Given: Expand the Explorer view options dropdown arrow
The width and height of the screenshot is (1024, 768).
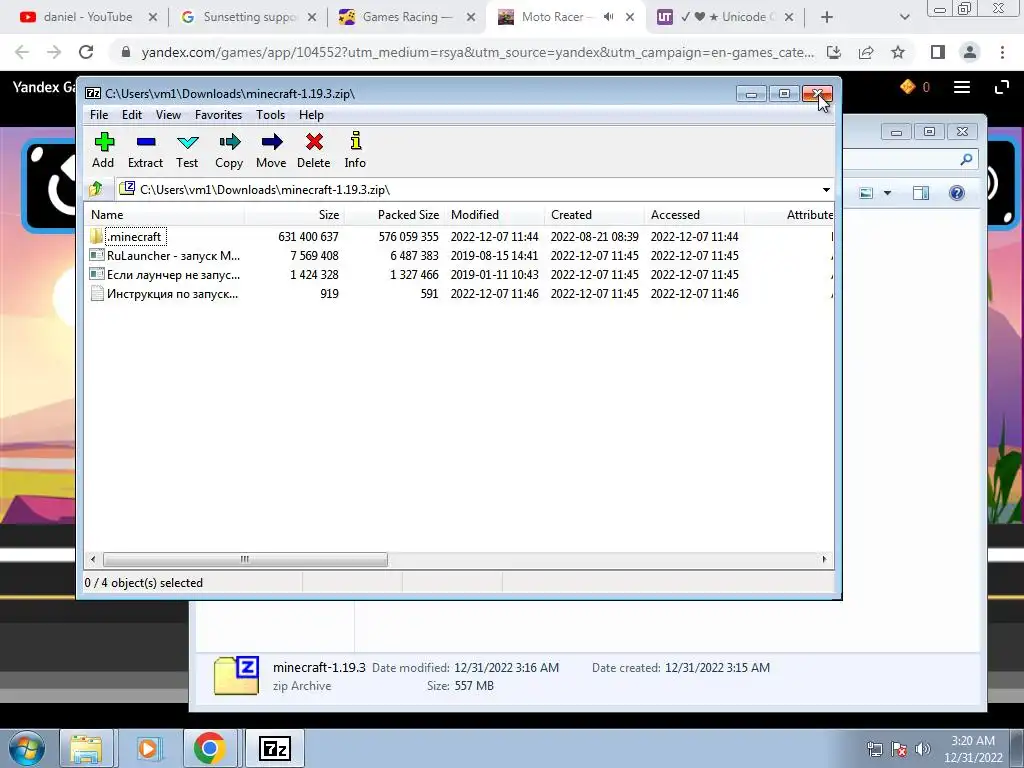Looking at the screenshot, I should point(887,193).
